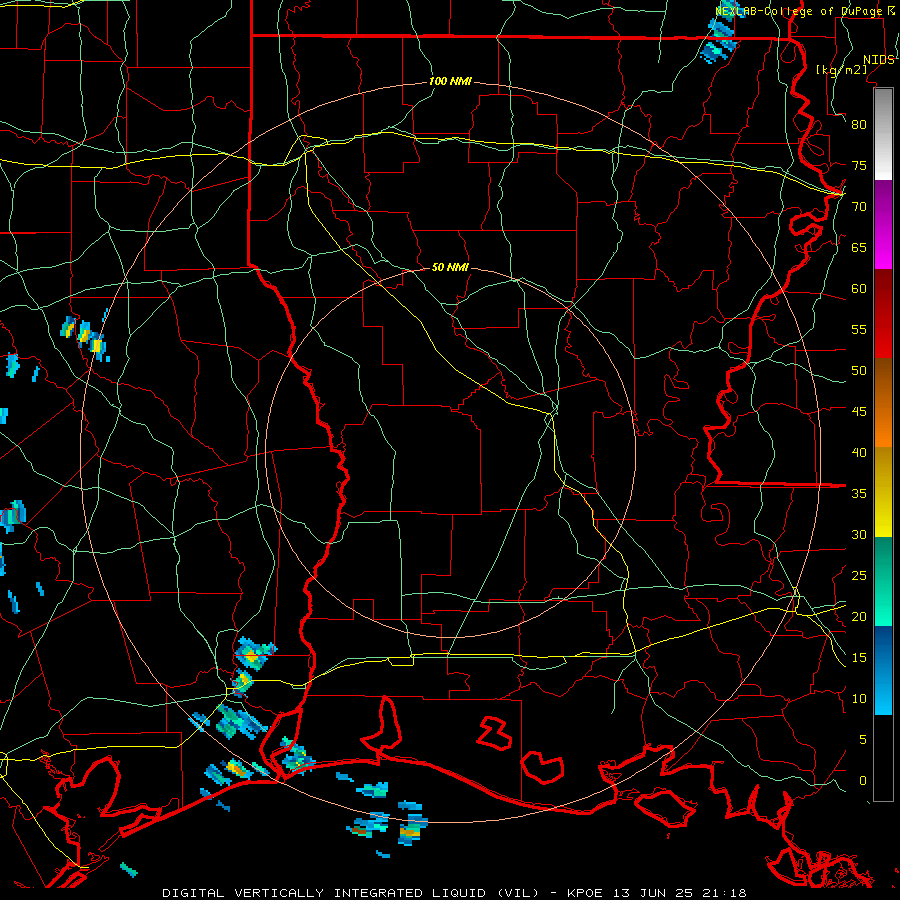This screenshot has height=900, width=900.
Task: Click the 15 value on the scale
Action: [859, 658]
